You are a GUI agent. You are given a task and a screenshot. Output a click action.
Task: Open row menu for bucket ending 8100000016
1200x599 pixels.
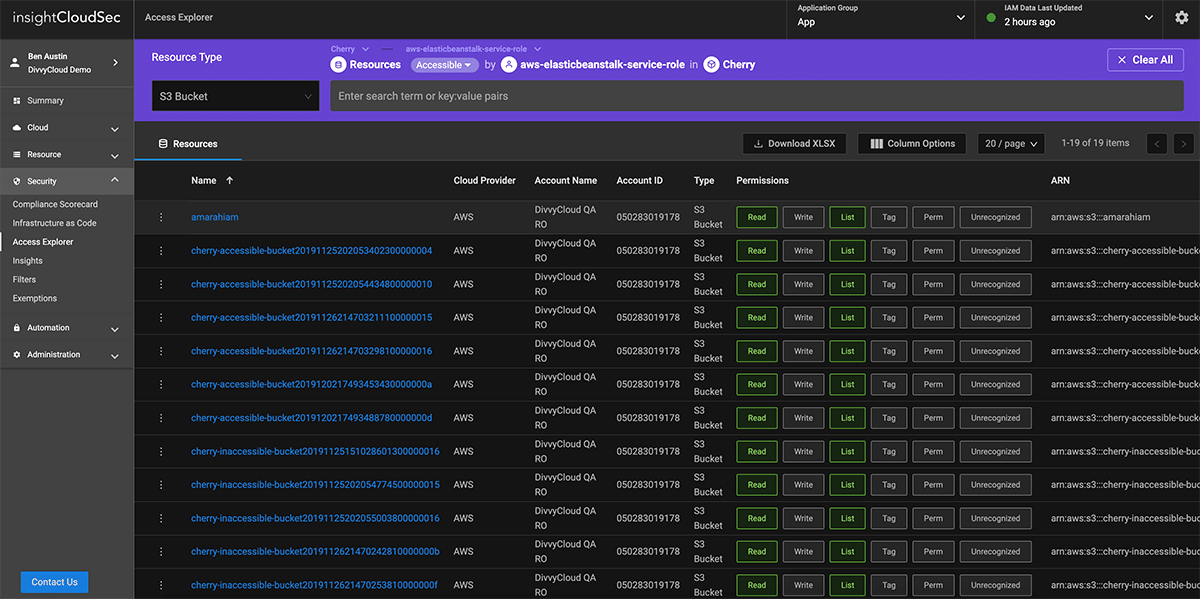coord(161,351)
